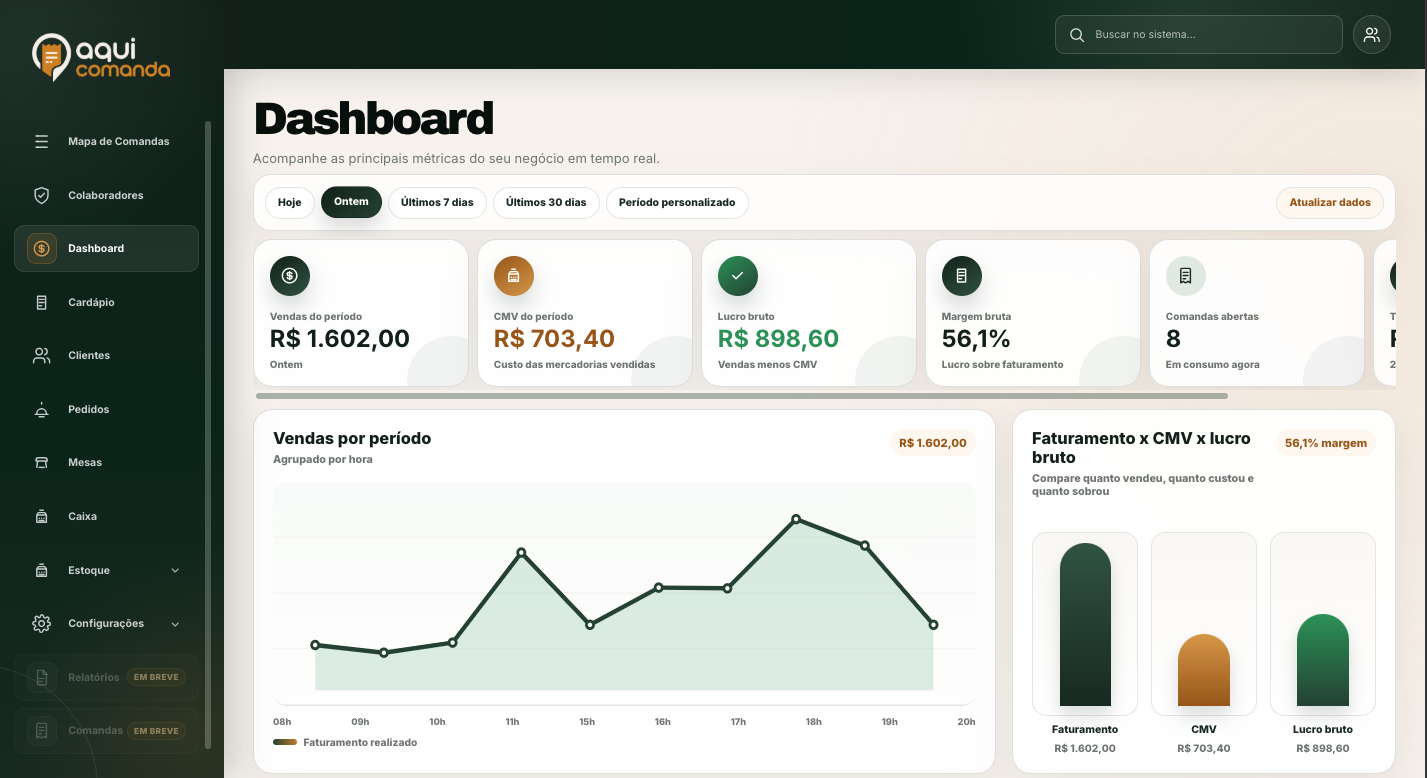Click the Pedidos serving bell icon

pos(41,409)
